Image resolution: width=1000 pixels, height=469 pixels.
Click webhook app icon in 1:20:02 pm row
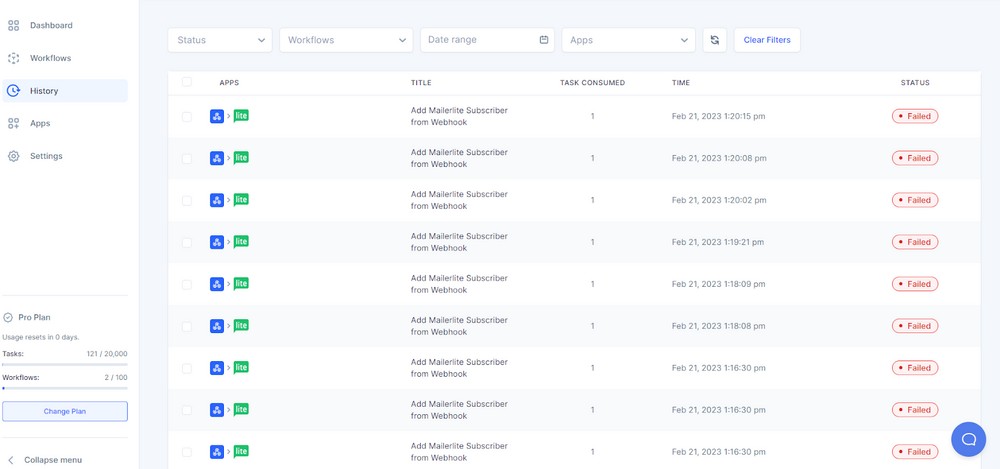[217, 200]
